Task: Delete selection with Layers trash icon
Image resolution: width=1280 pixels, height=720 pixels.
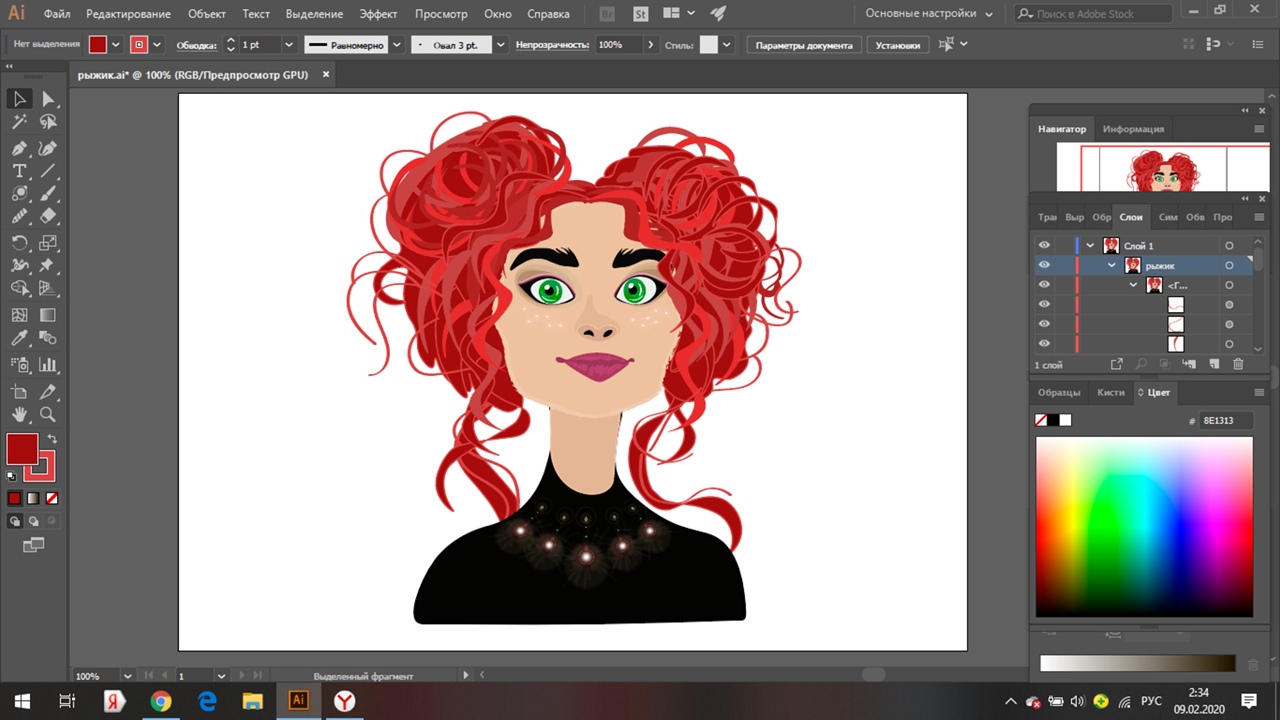Action: point(1238,365)
